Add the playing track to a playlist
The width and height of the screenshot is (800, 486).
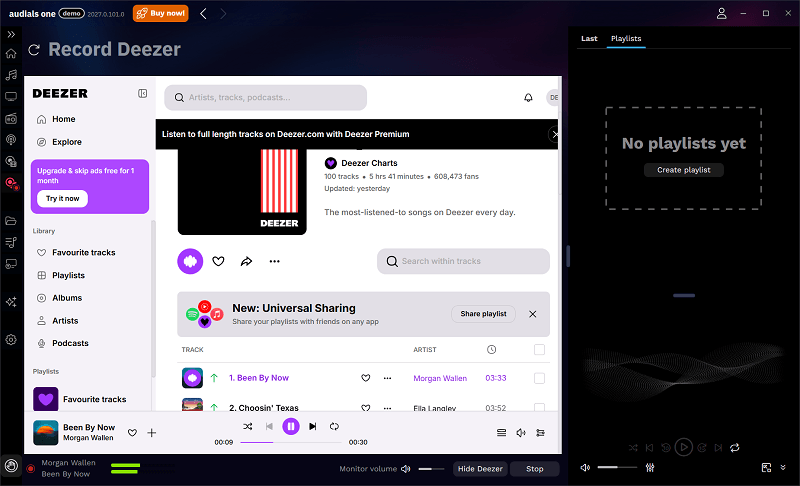152,432
